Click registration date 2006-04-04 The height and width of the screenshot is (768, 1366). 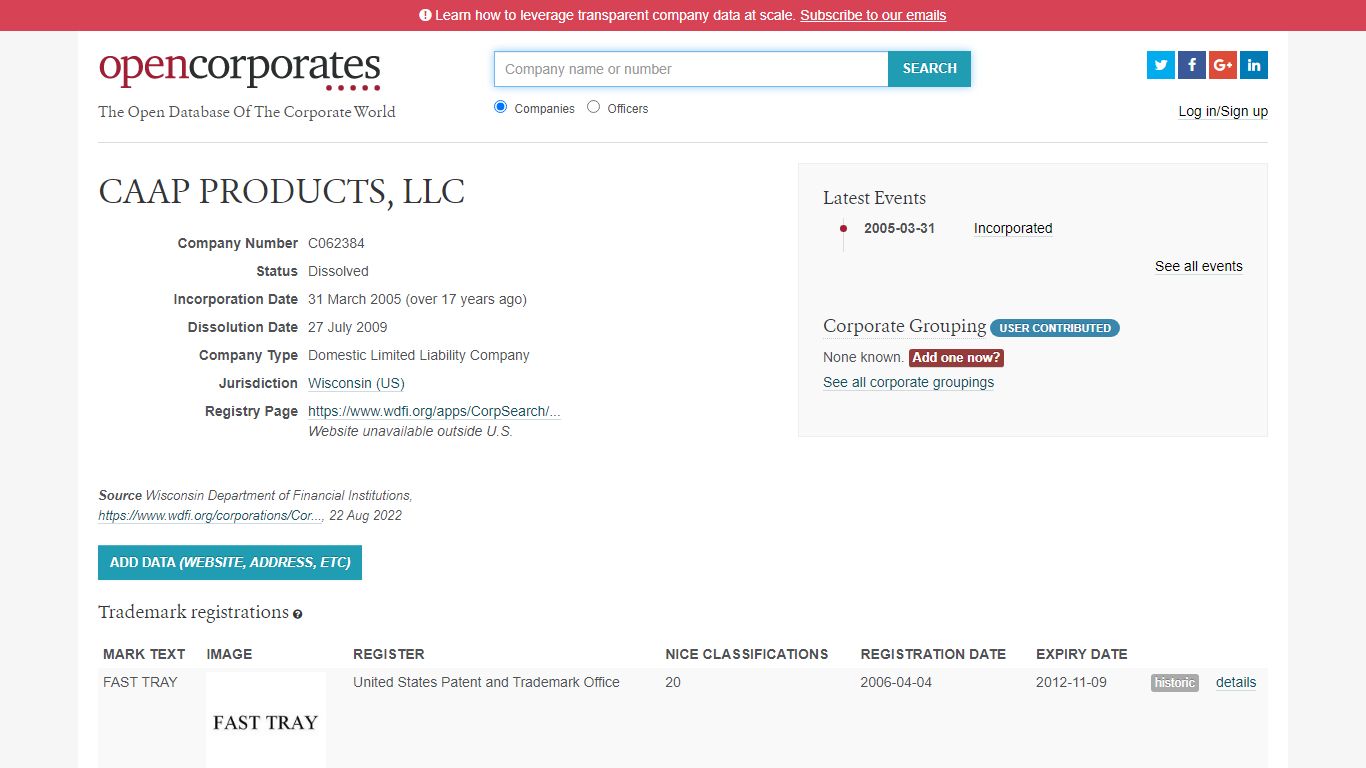click(x=896, y=682)
